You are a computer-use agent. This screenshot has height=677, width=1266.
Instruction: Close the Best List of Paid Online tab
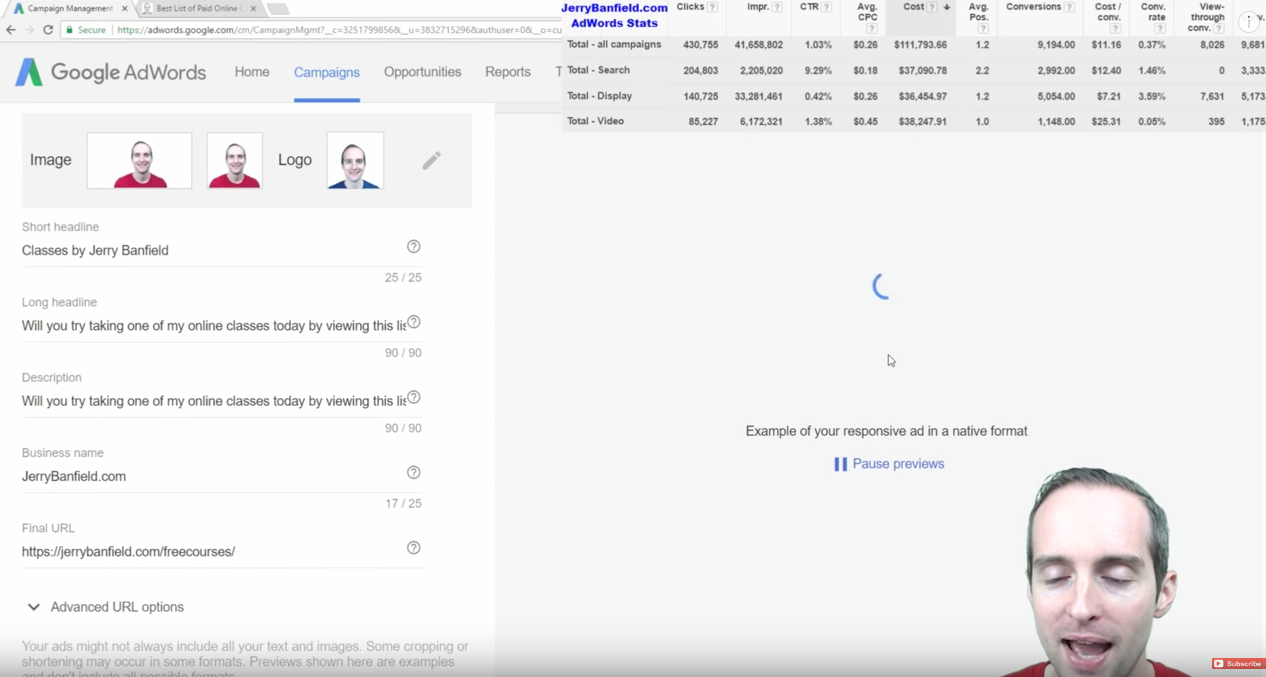(253, 8)
